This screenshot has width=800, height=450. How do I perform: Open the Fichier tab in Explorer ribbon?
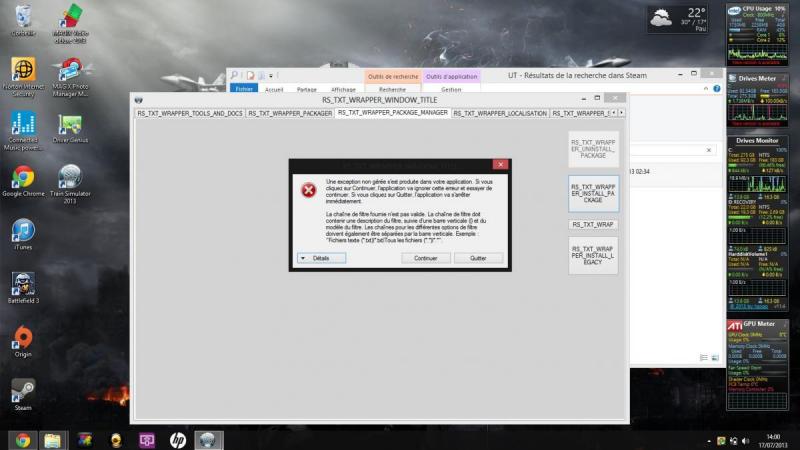[244, 89]
